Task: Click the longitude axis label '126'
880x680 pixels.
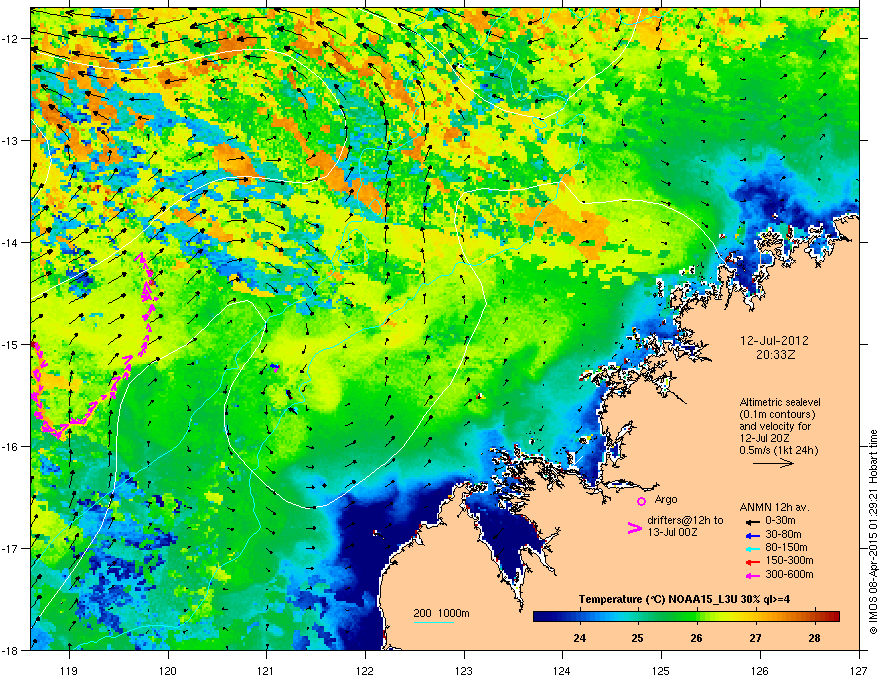Action: tap(760, 670)
